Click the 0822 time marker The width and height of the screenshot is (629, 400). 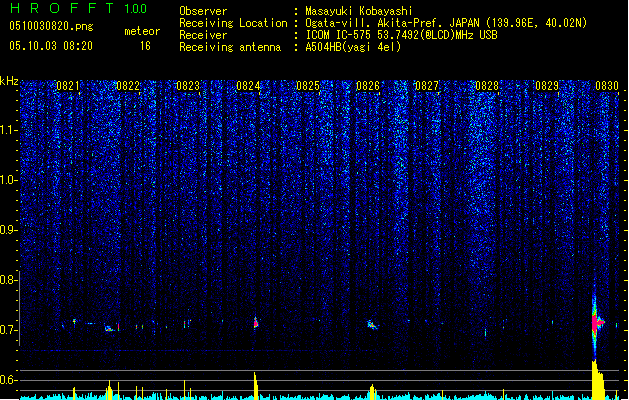128,86
